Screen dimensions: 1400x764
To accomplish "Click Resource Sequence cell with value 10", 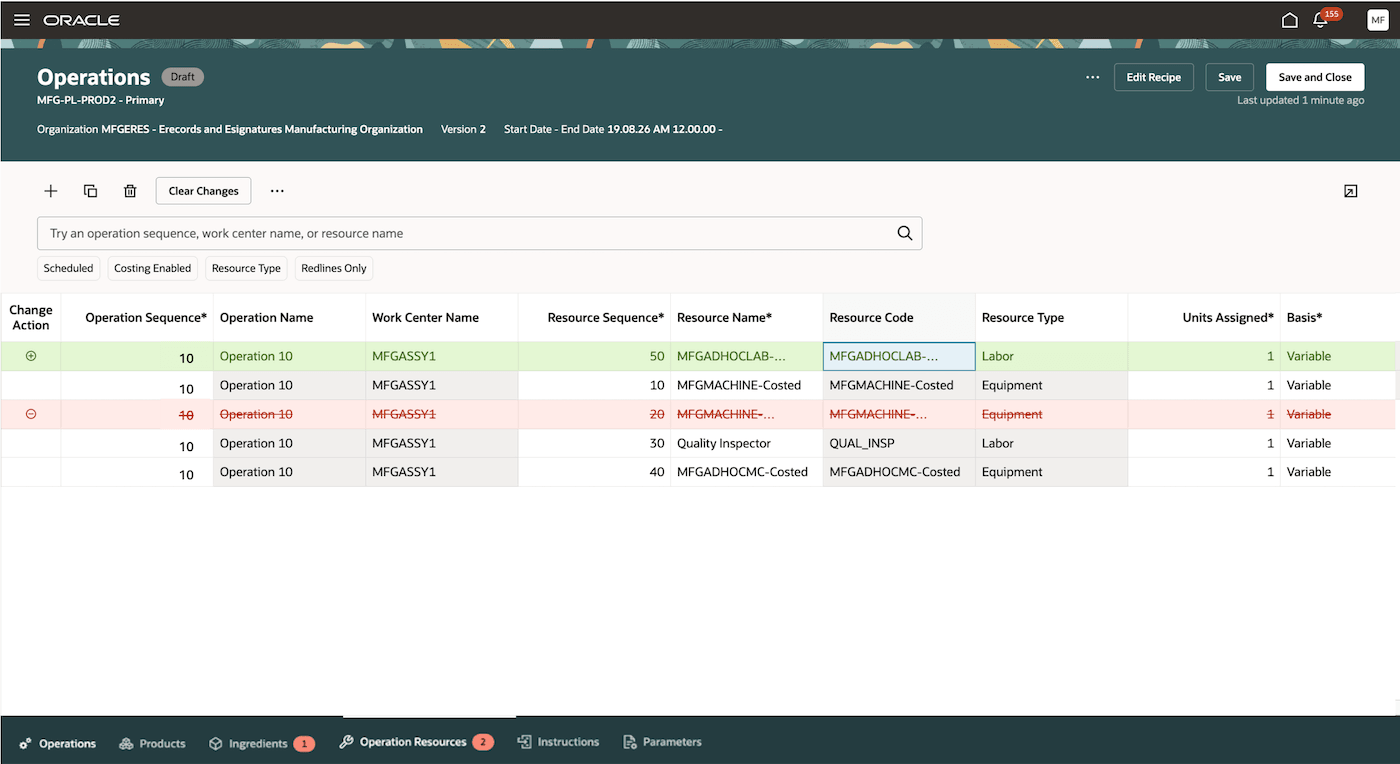I will click(x=594, y=385).
